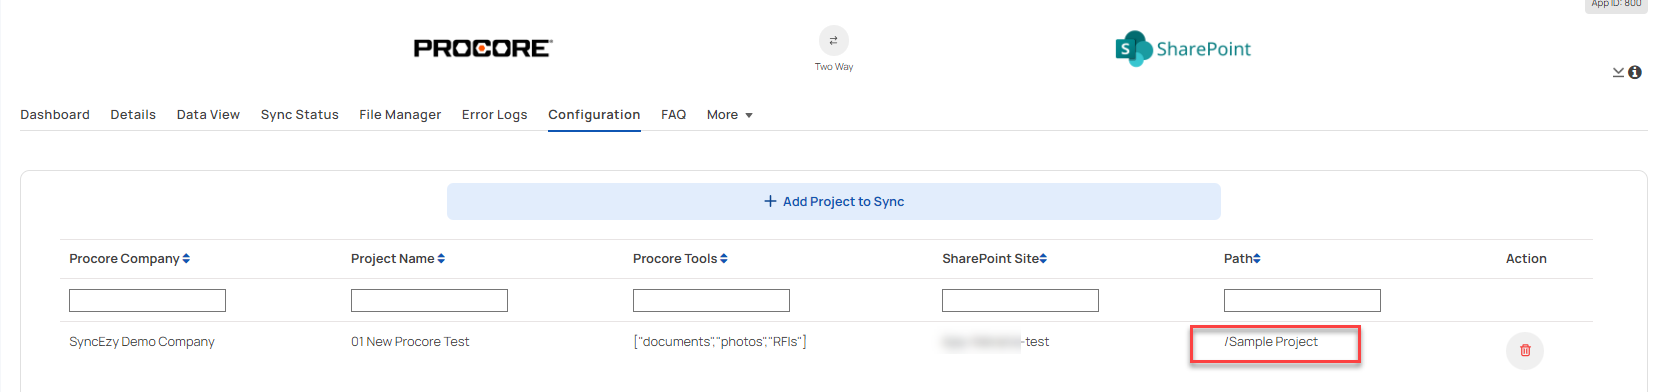The width and height of the screenshot is (1662, 392).
Task: Focus the Procore Tools filter field
Action: click(x=711, y=300)
